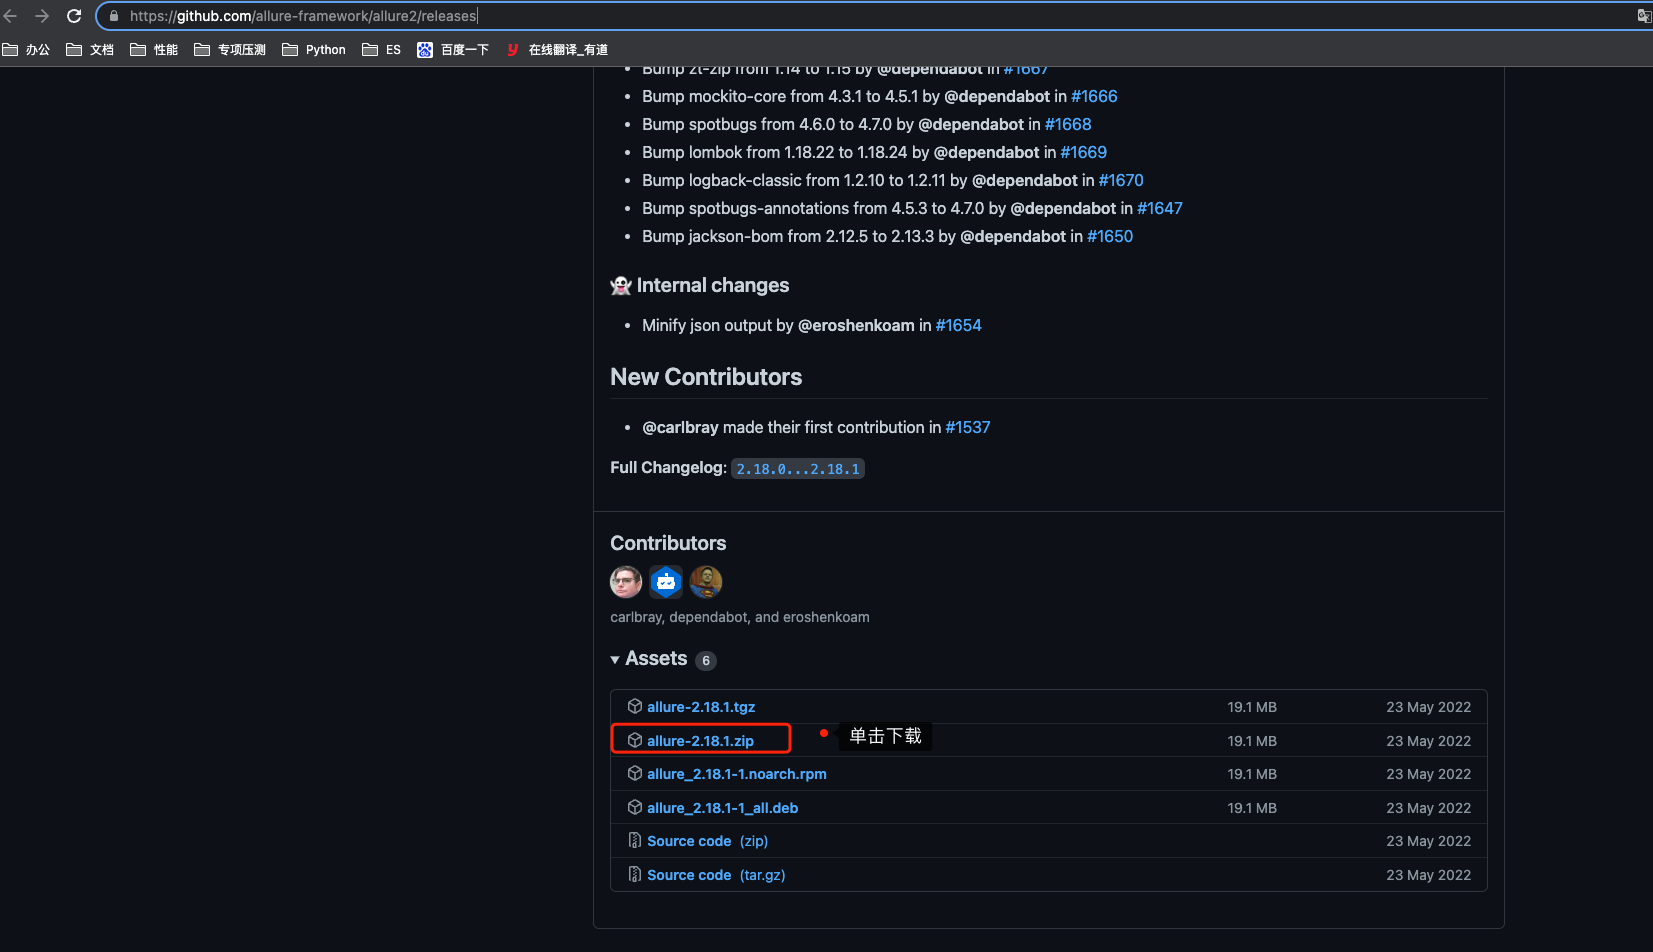This screenshot has width=1653, height=952.
Task: Click the 19.1 MB size of allure-2.18.1.tgz
Action: [1252, 707]
